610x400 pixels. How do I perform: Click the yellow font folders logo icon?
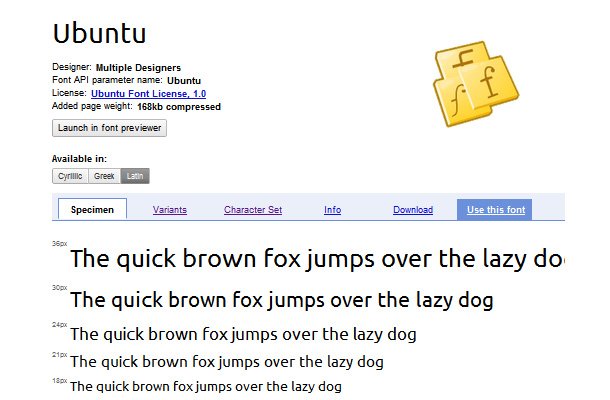476,84
